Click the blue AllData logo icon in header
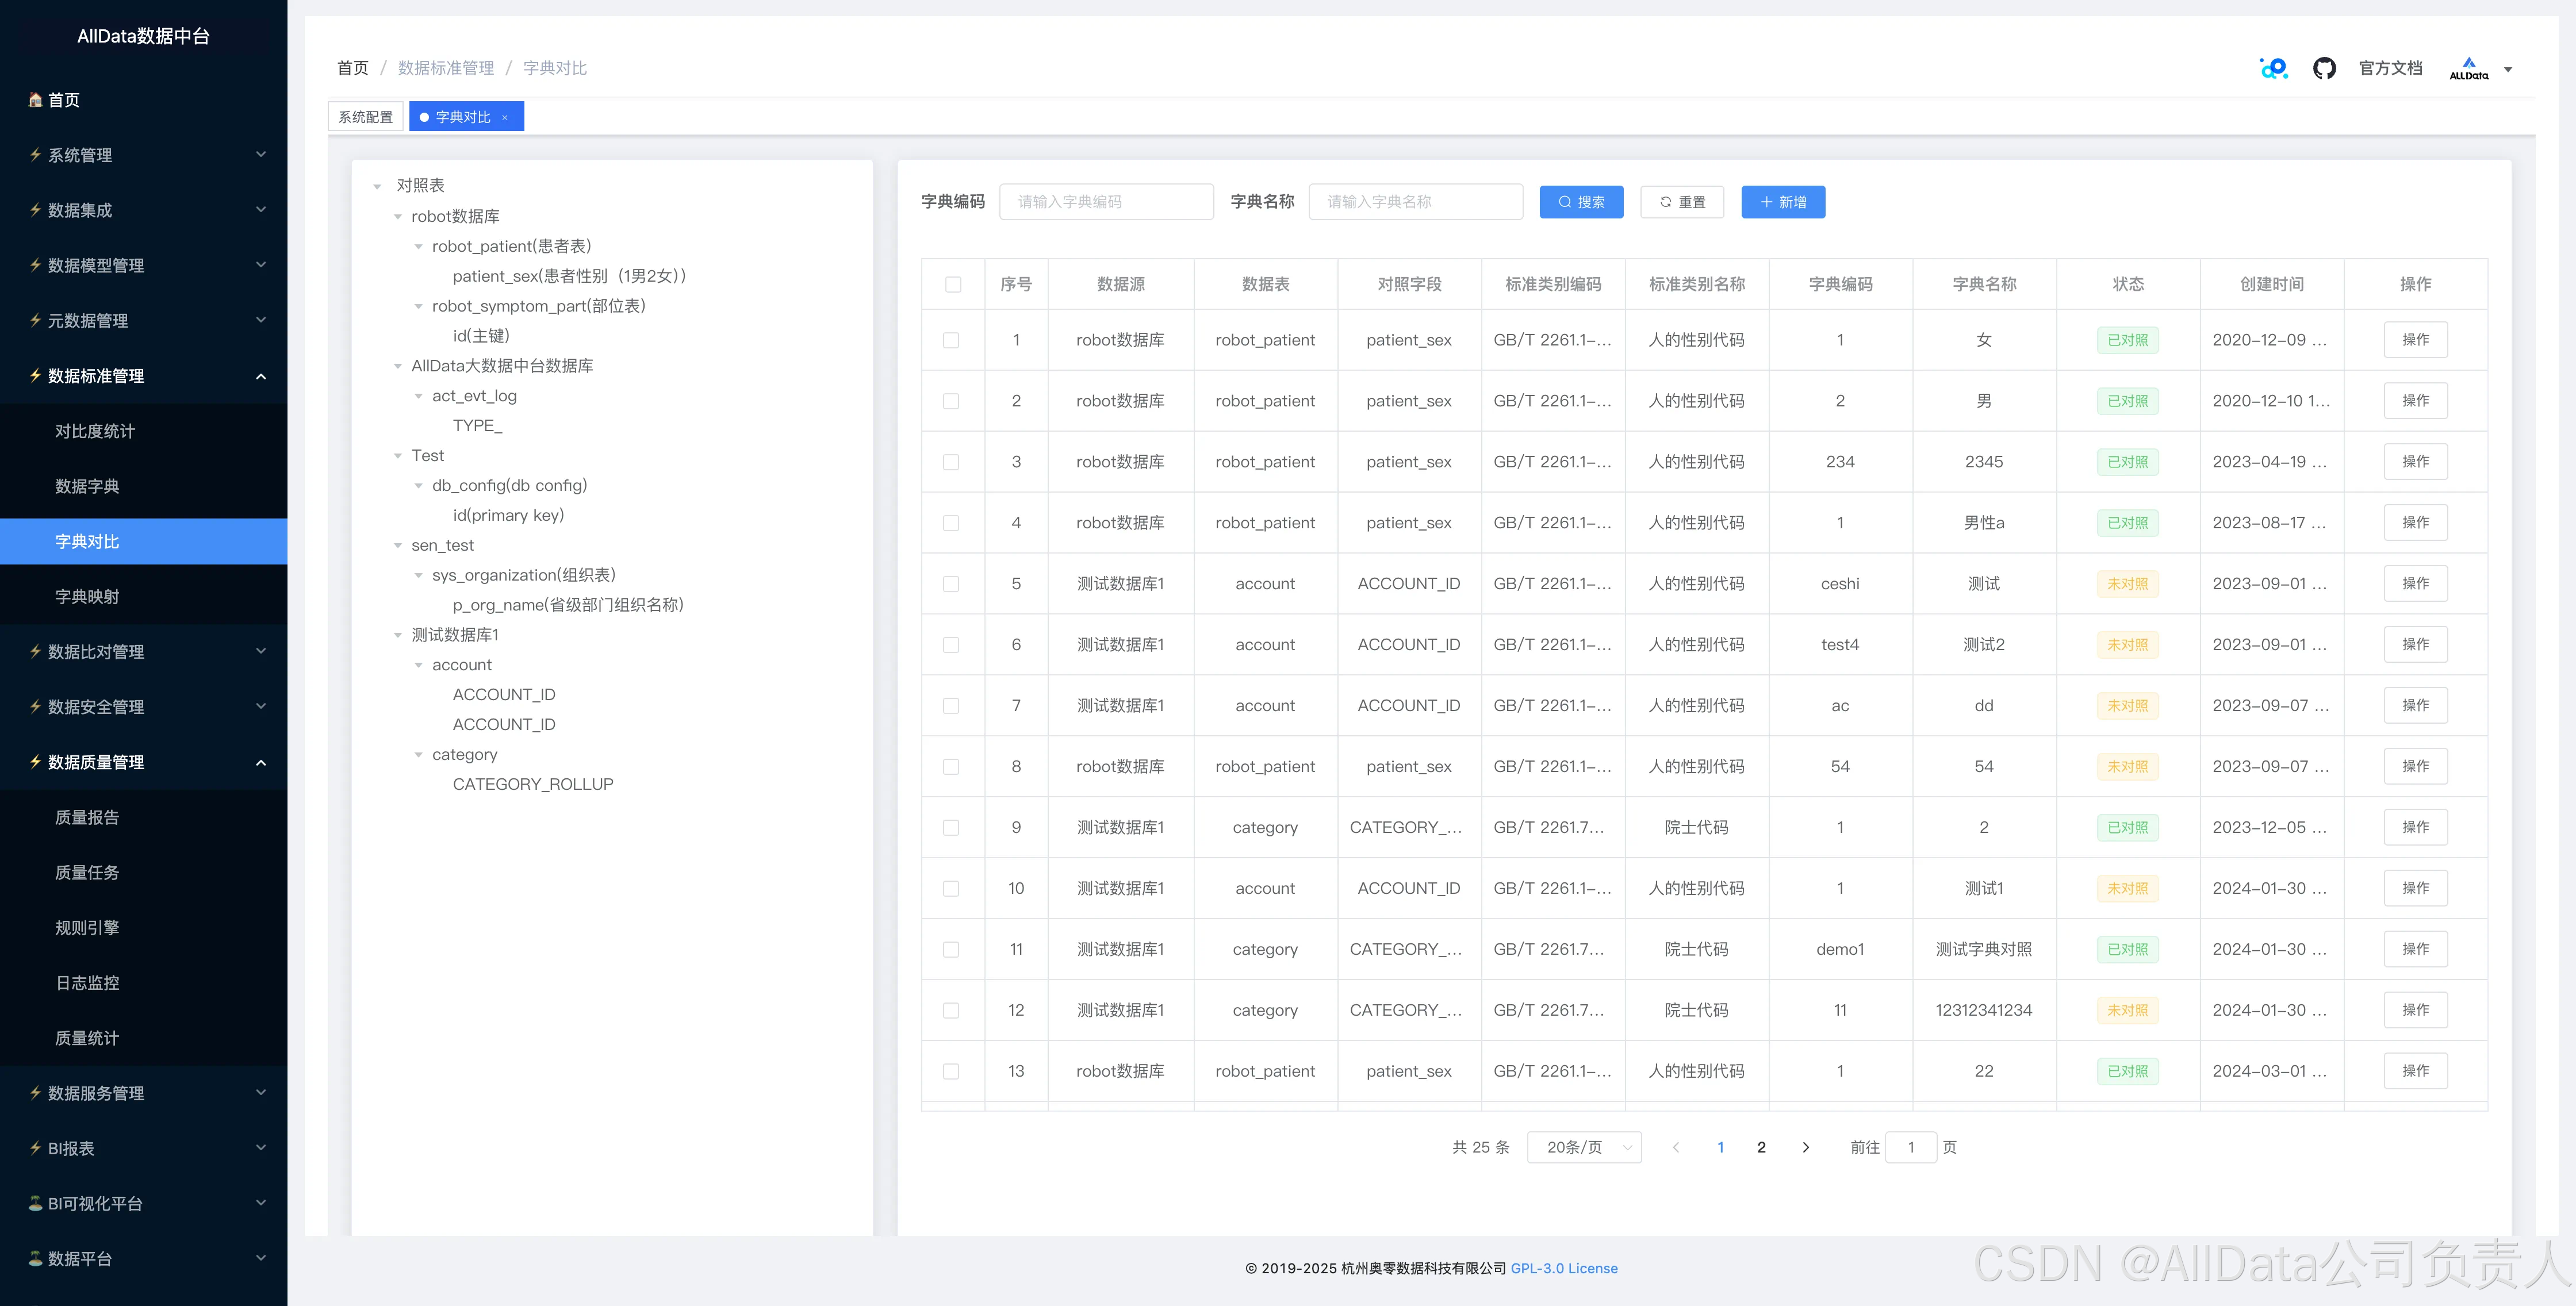This screenshot has width=2576, height=1306. [2273, 68]
